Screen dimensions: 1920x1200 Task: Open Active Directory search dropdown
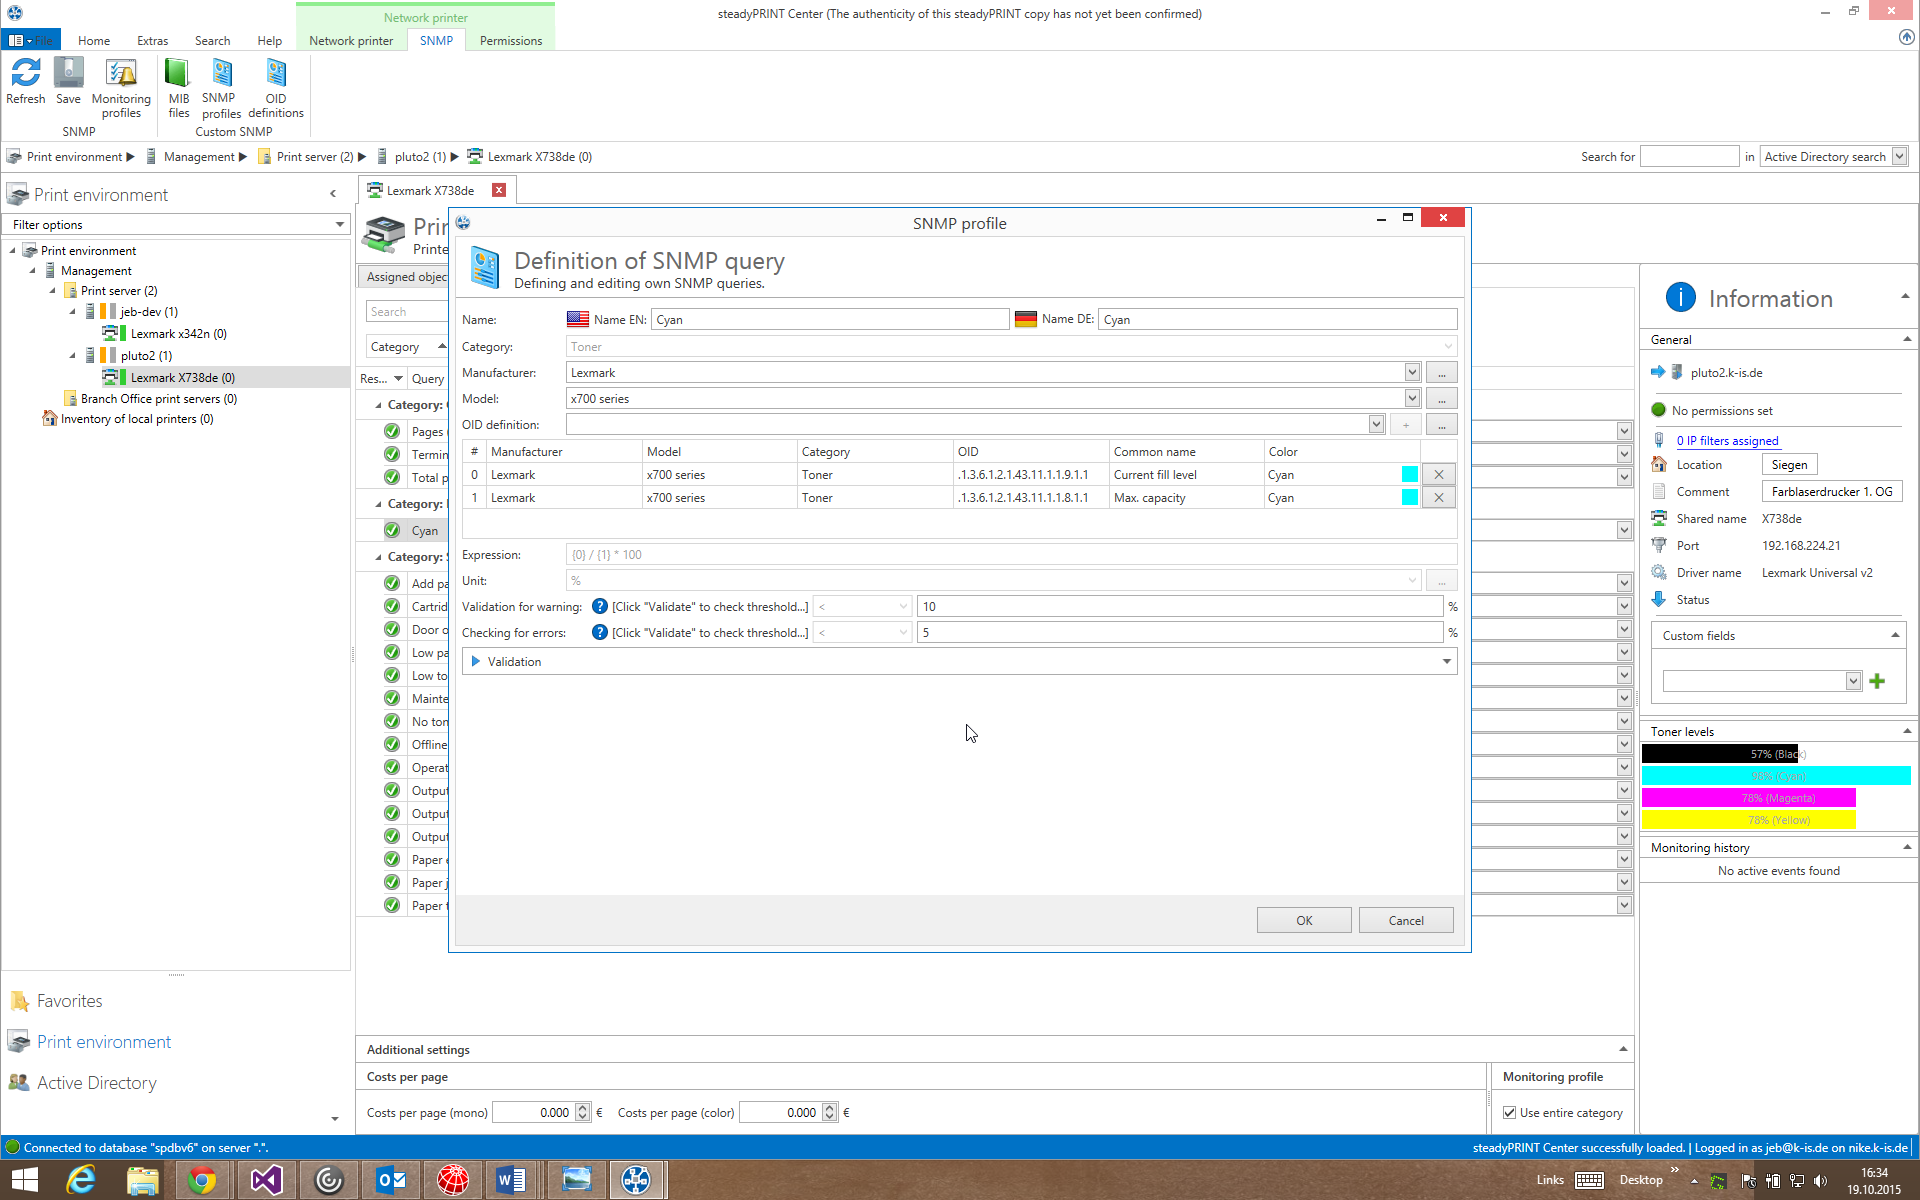(x=1899, y=157)
